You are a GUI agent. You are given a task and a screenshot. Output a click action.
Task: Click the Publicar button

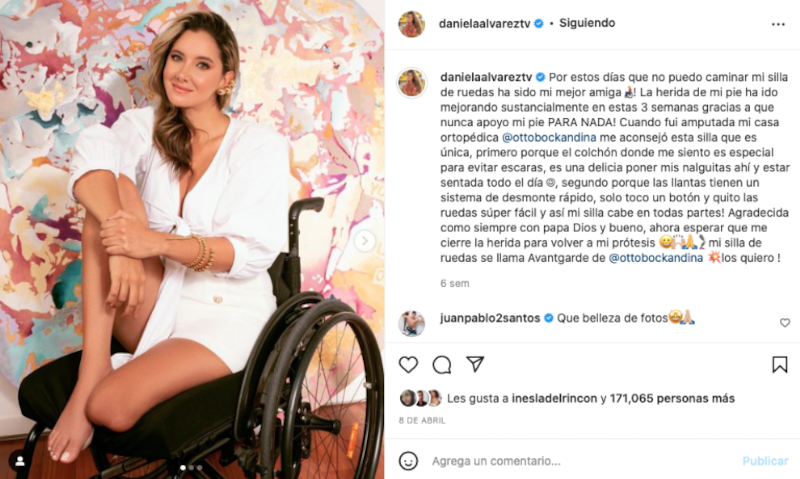click(x=765, y=461)
